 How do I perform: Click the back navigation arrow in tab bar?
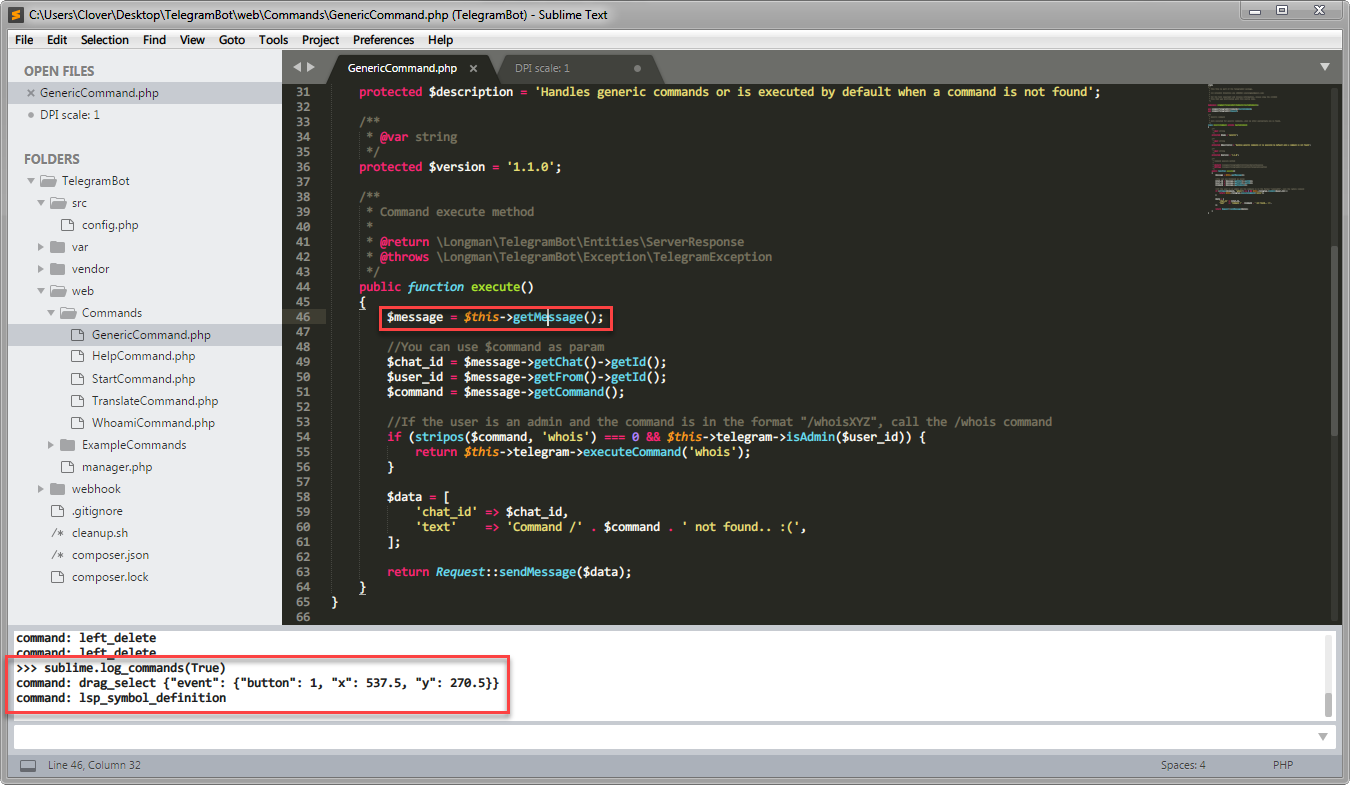[x=296, y=66]
